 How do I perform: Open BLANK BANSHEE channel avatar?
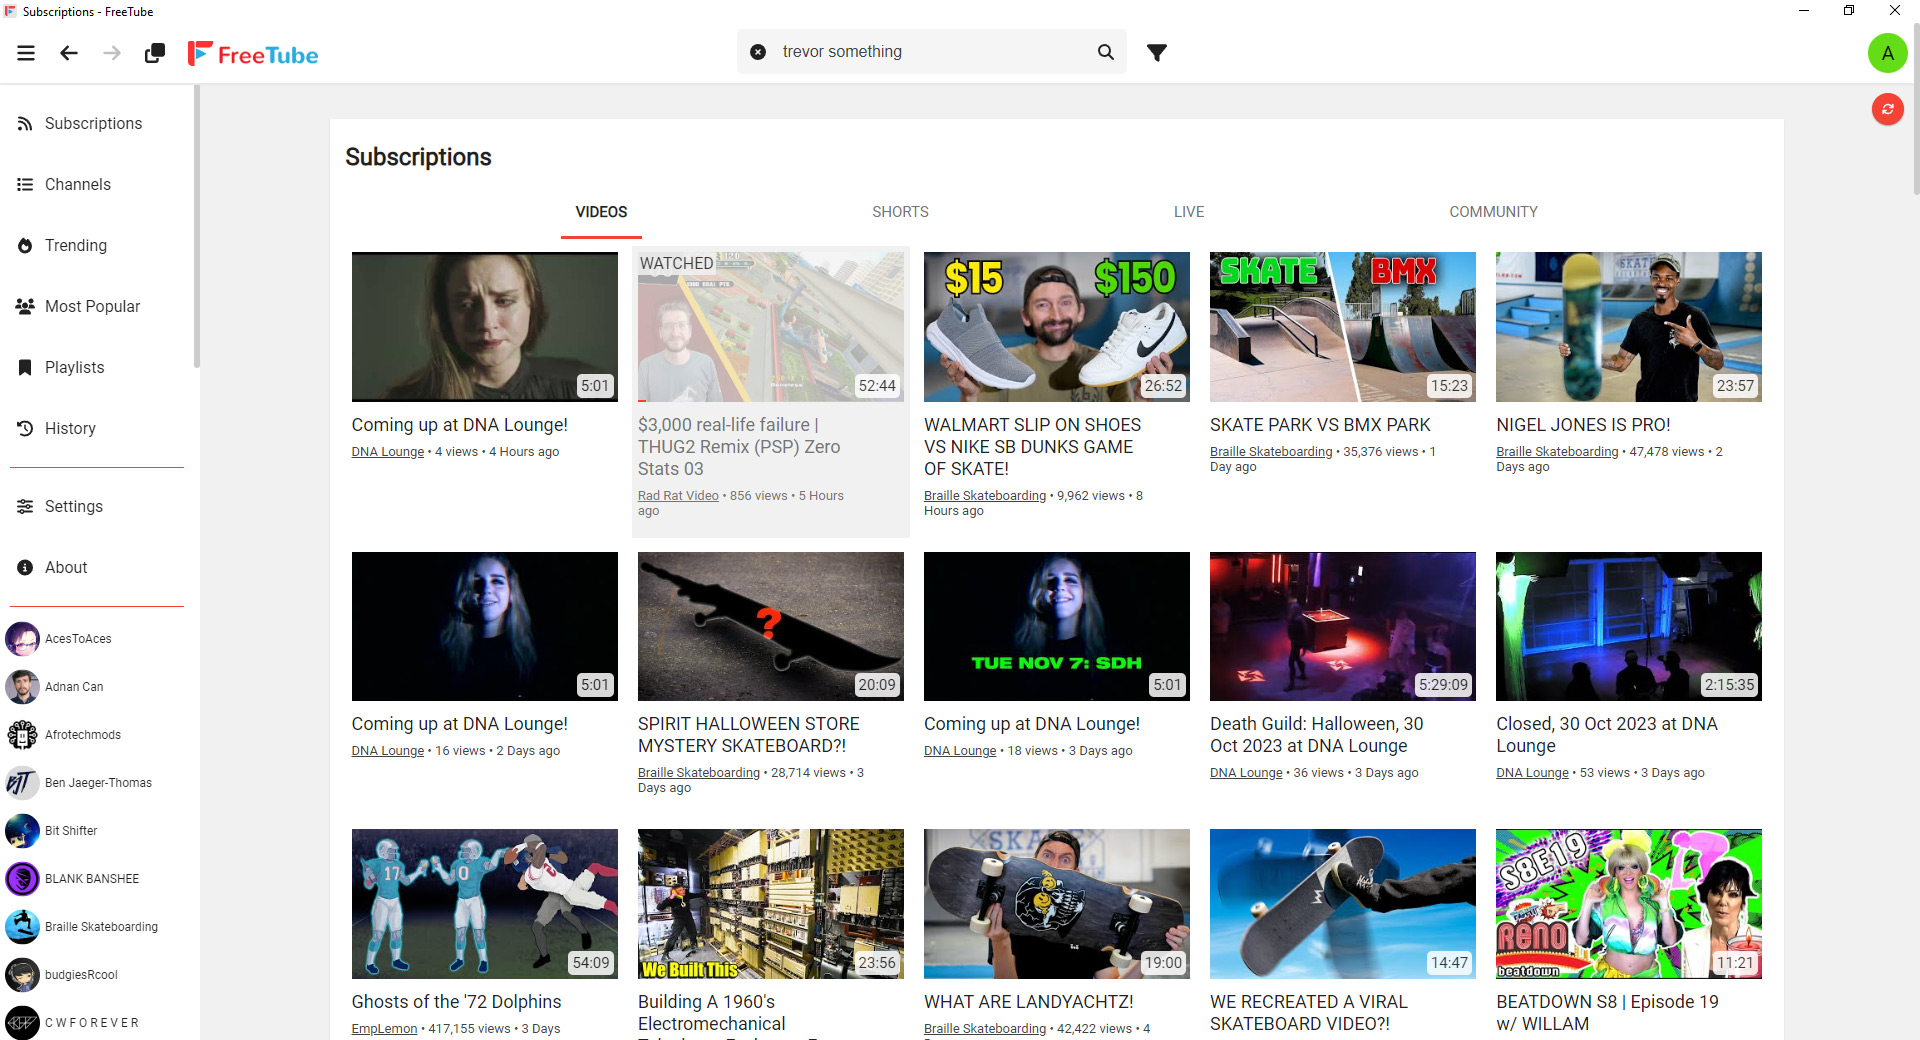tap(22, 878)
